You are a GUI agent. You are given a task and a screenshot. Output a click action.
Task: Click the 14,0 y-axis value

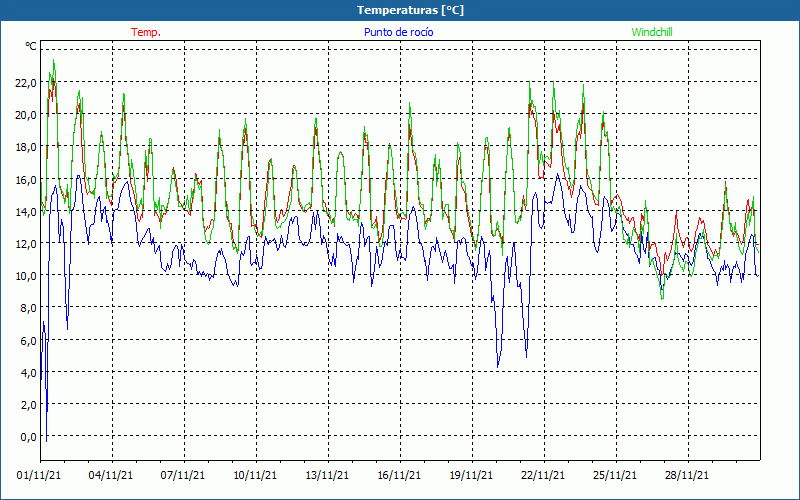pyautogui.click(x=26, y=211)
